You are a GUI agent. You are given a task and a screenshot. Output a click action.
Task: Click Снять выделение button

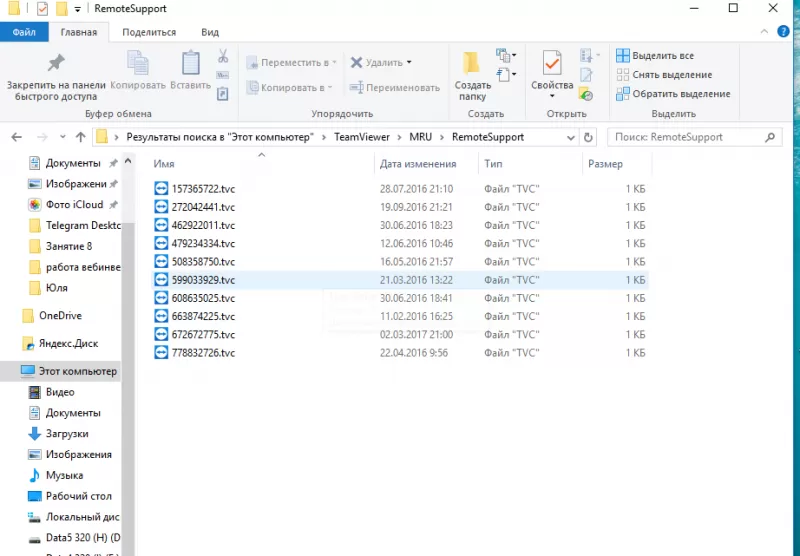click(664, 75)
